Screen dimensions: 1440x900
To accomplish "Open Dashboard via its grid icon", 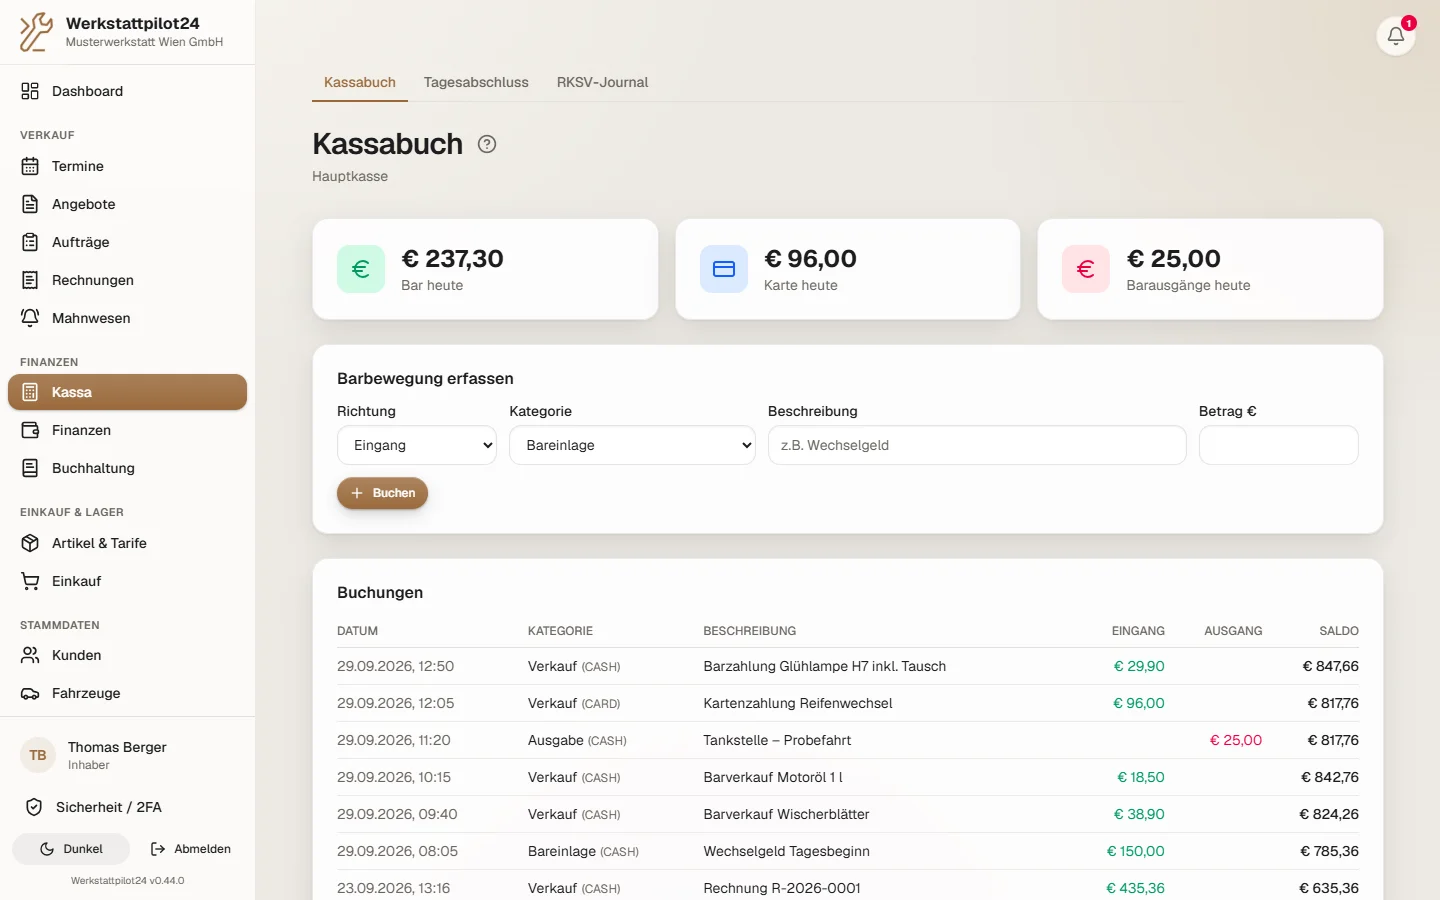I will point(30,91).
